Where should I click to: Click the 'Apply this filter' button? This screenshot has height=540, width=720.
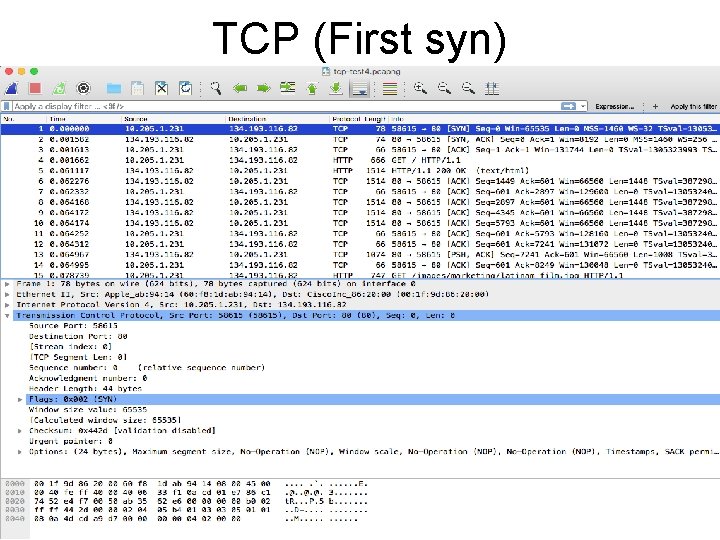tap(693, 107)
